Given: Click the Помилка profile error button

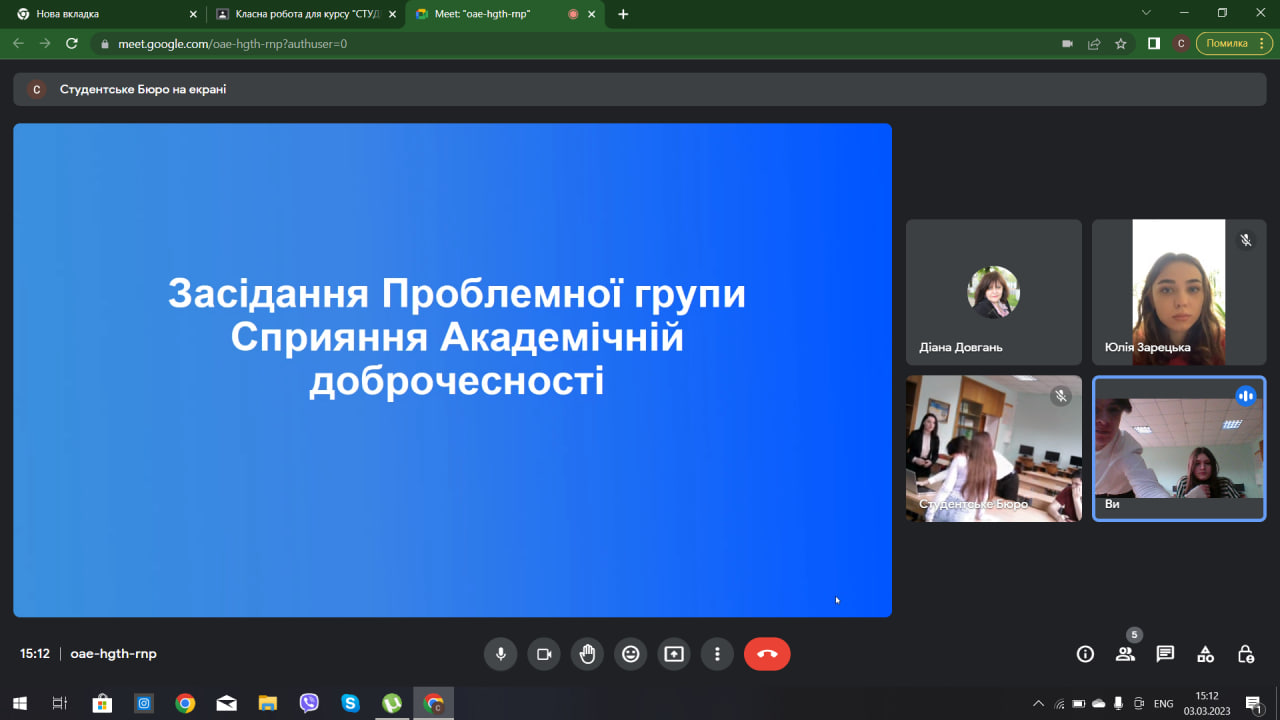Looking at the screenshot, I should pos(1234,44).
